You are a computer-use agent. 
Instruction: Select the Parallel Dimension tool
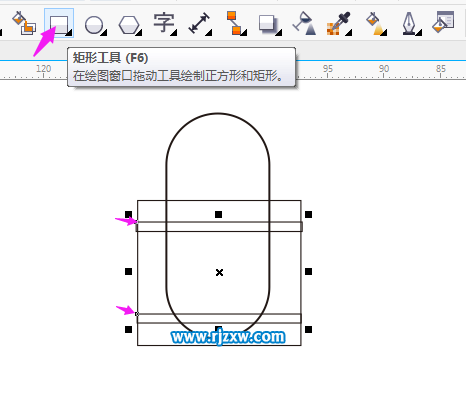pos(199,23)
